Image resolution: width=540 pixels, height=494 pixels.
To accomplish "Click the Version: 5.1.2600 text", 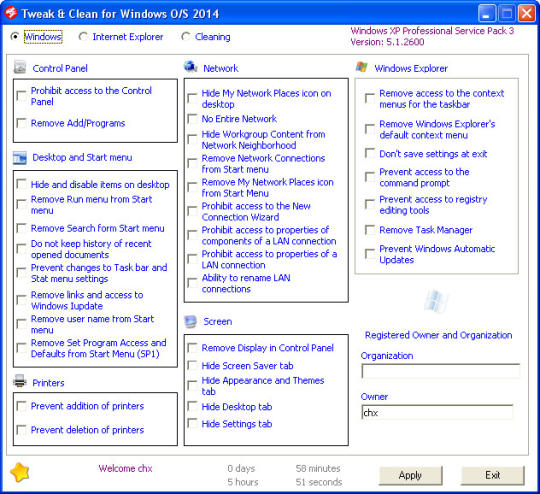I will 387,42.
